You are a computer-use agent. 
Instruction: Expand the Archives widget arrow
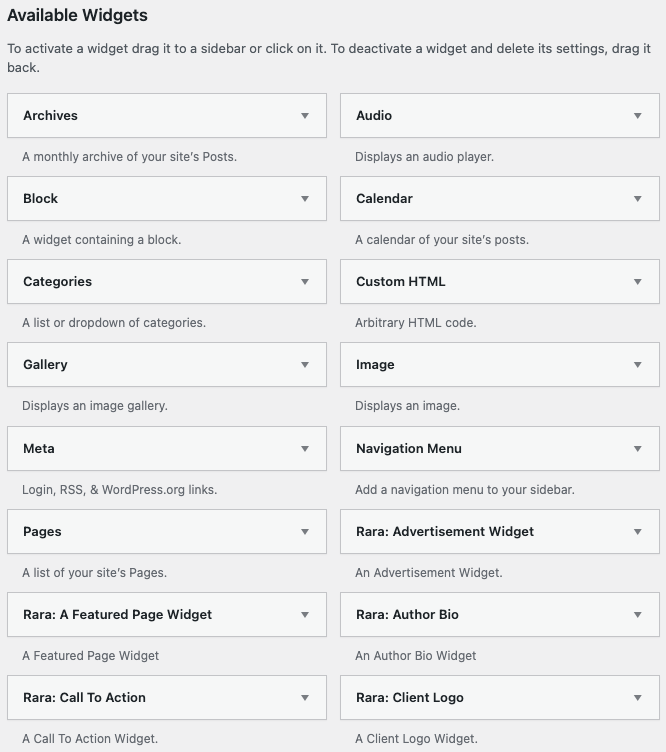305,116
